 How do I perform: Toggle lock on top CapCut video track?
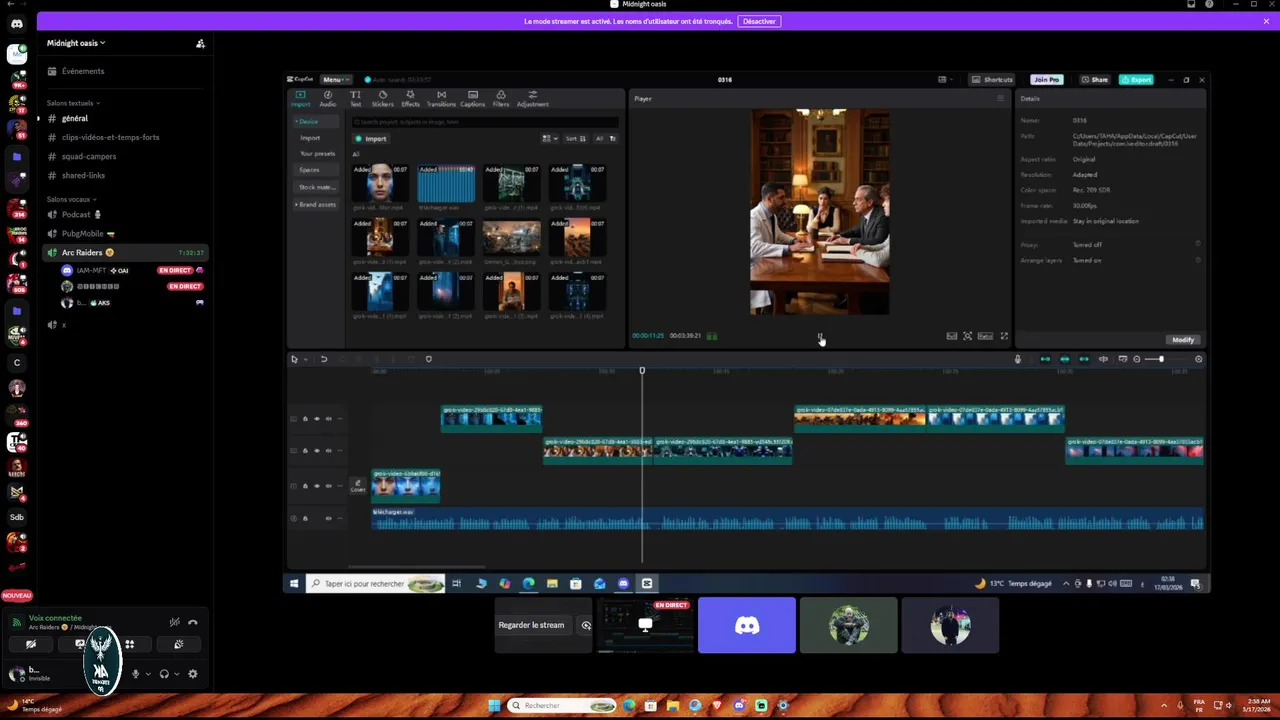pos(305,419)
